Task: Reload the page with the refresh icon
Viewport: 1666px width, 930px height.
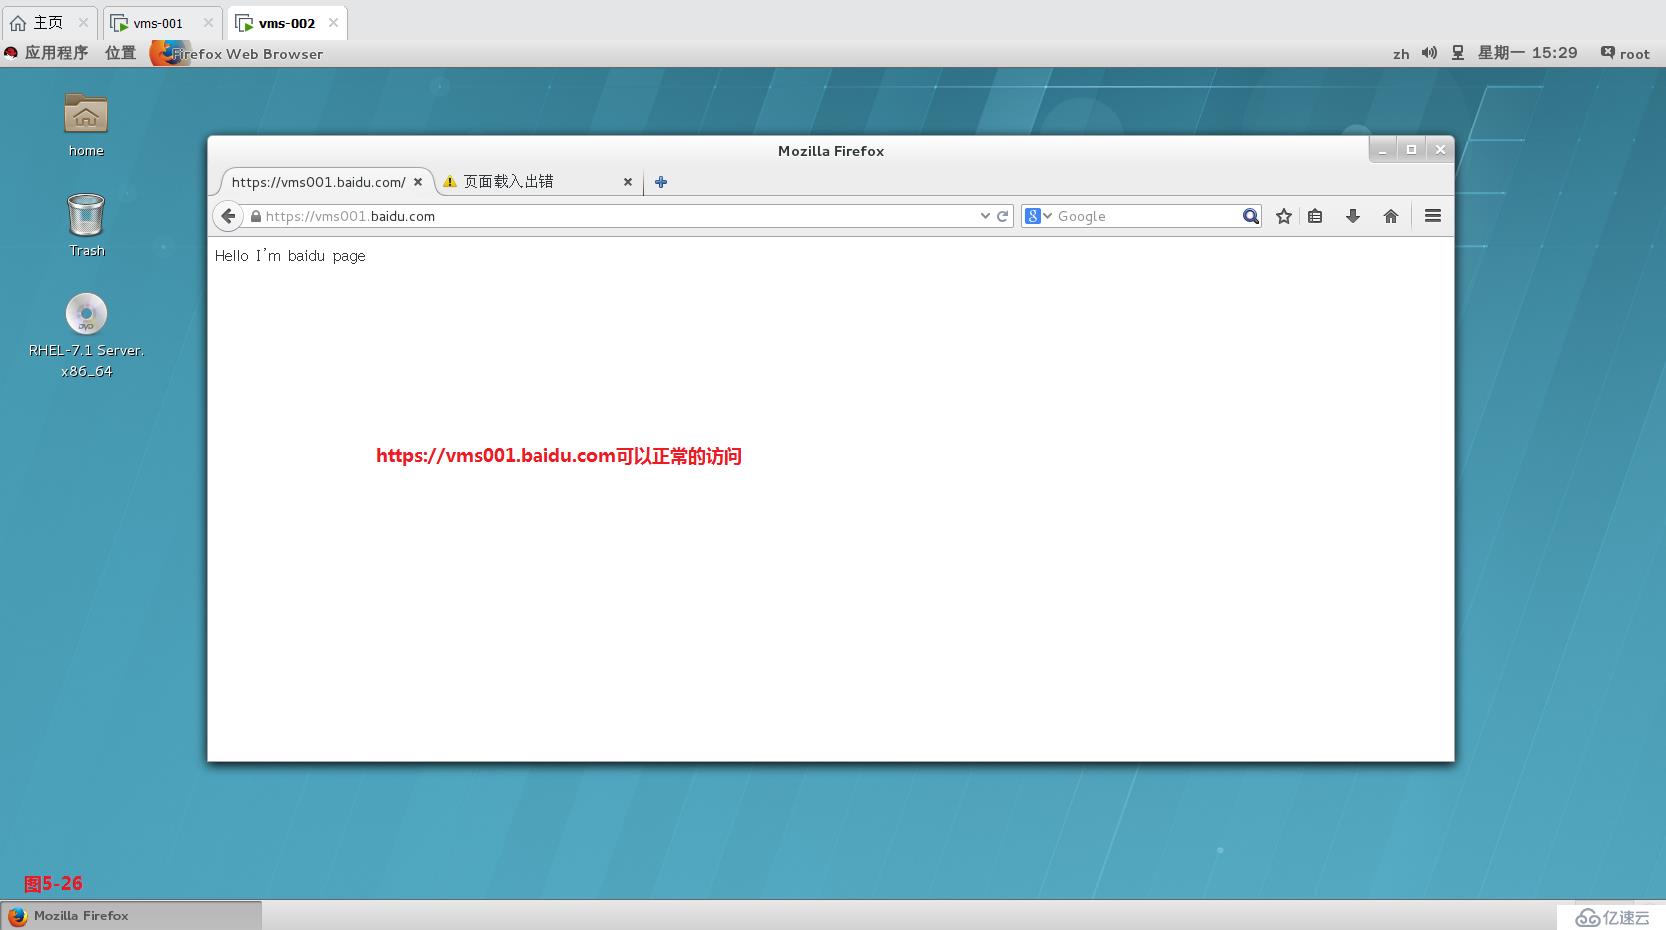Action: [1002, 216]
